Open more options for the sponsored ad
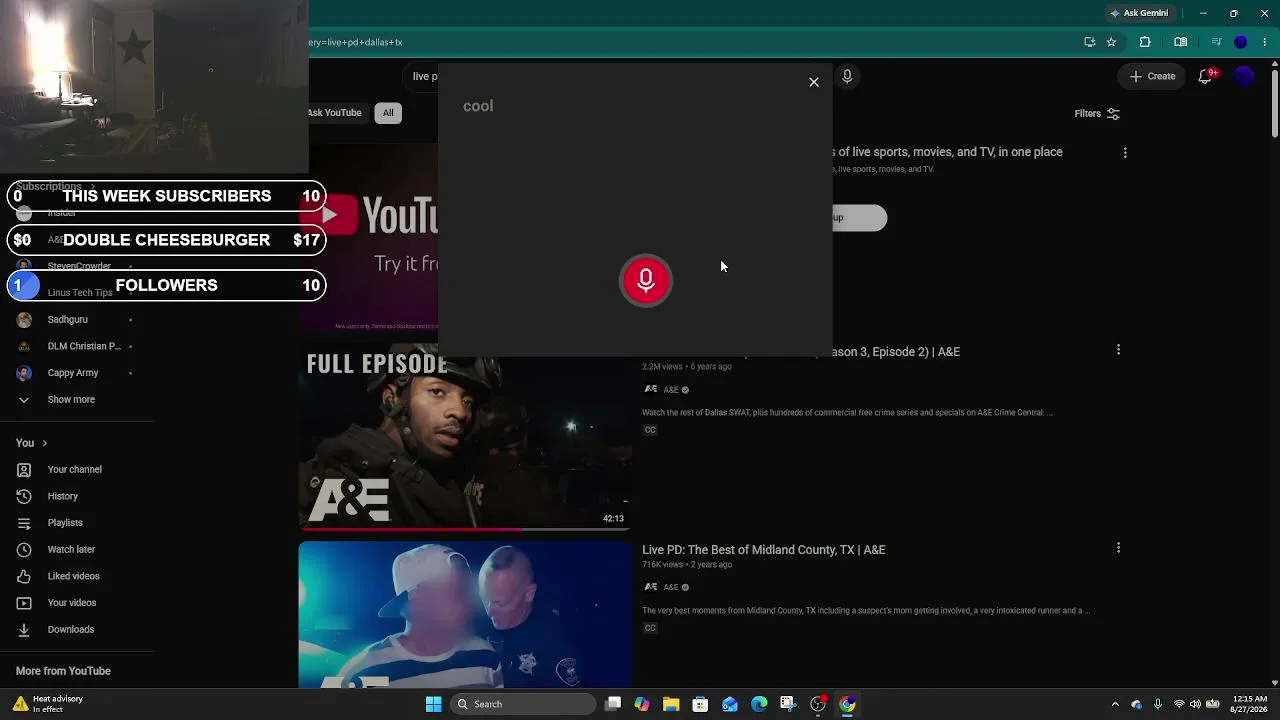 click(1125, 153)
